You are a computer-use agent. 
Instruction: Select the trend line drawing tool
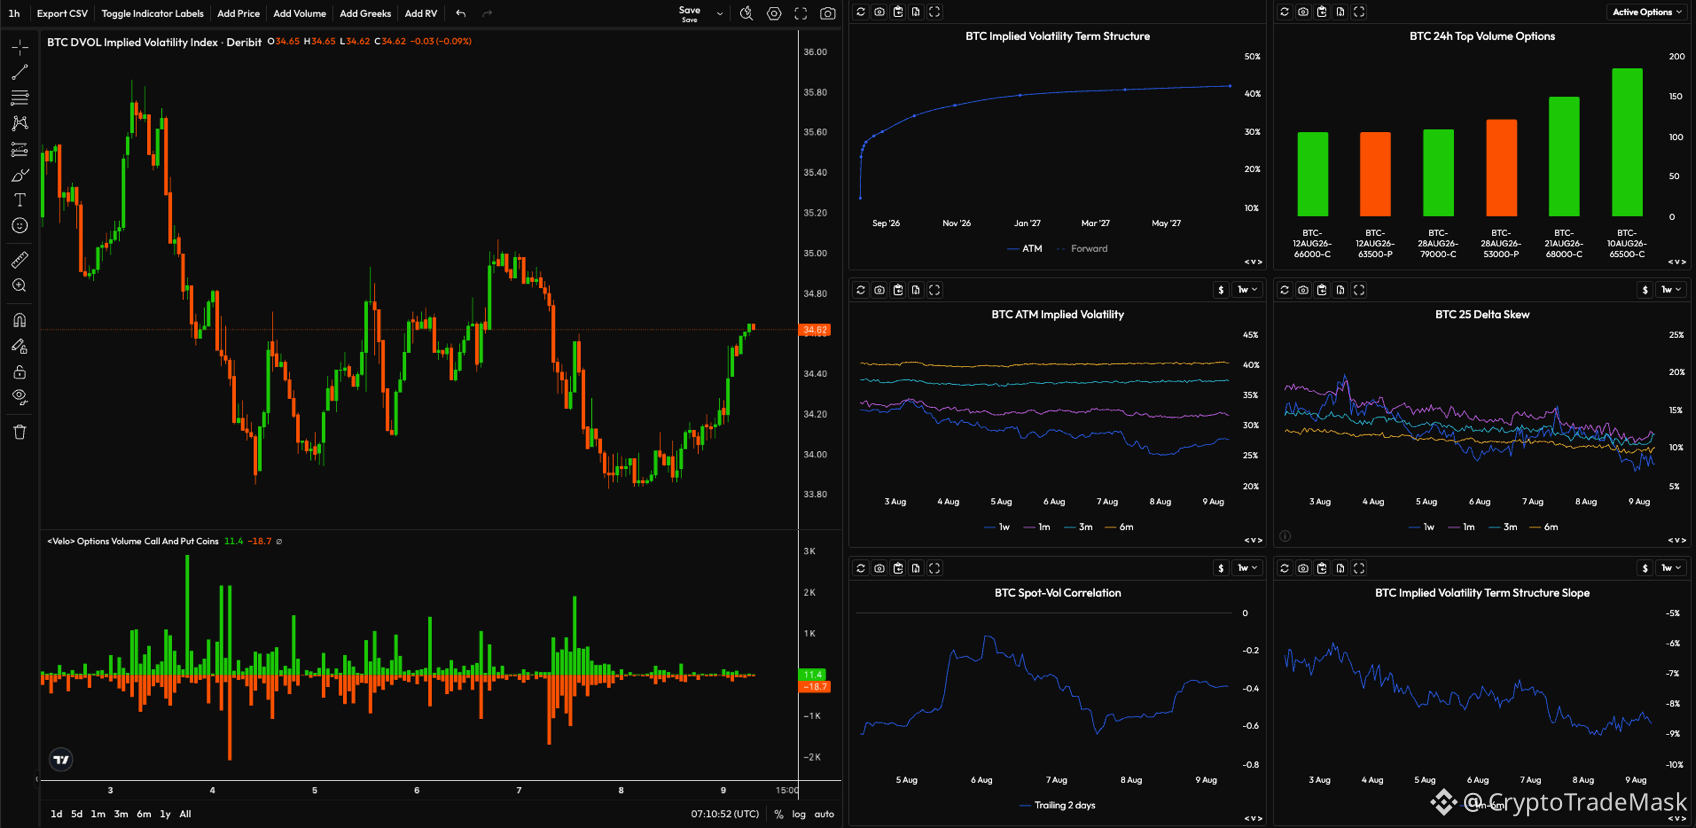pyautogui.click(x=19, y=73)
